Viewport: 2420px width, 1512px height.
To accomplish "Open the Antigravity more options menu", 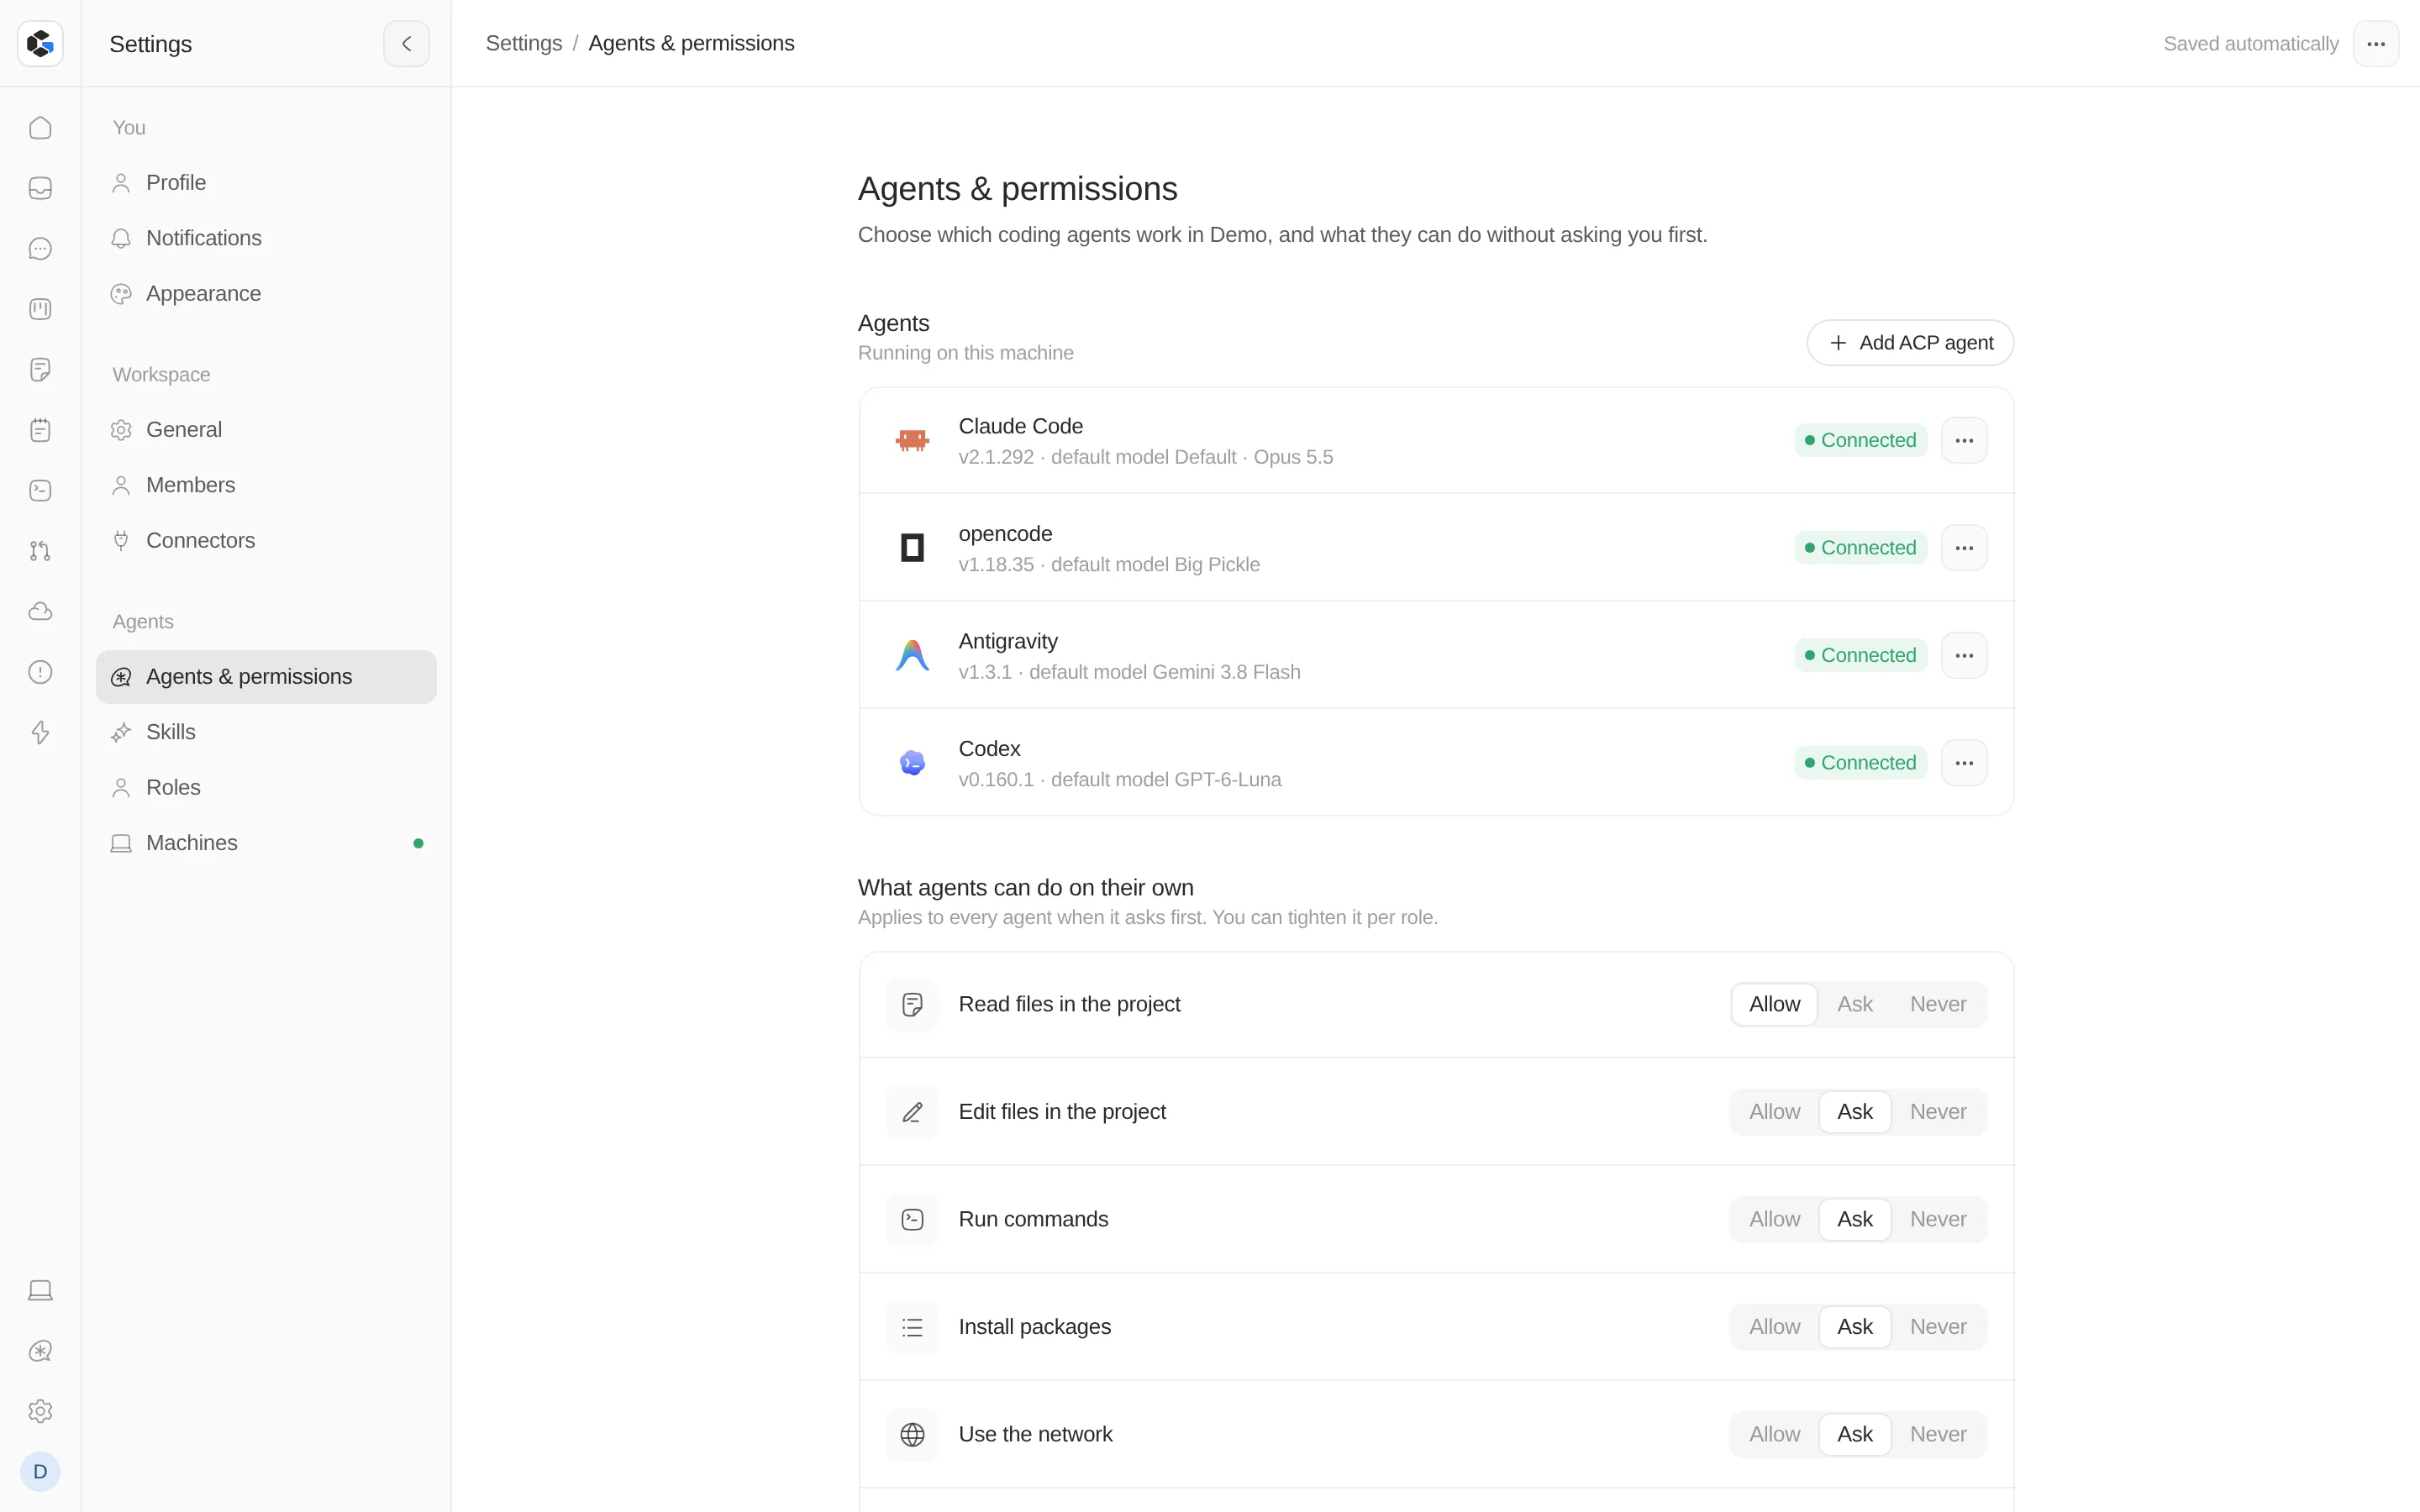I will (x=1964, y=655).
